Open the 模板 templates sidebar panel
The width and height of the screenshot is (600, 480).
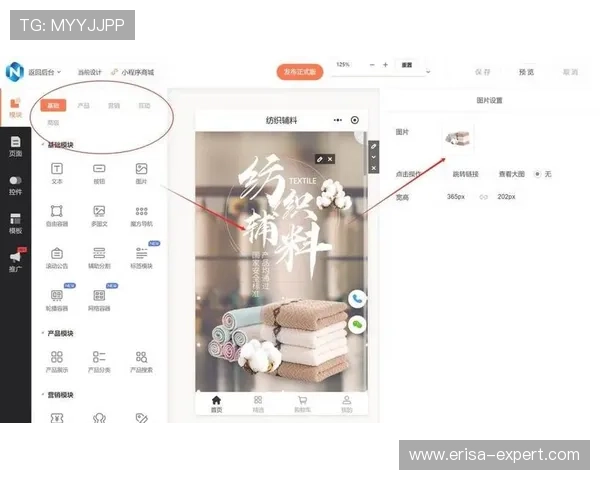15,224
